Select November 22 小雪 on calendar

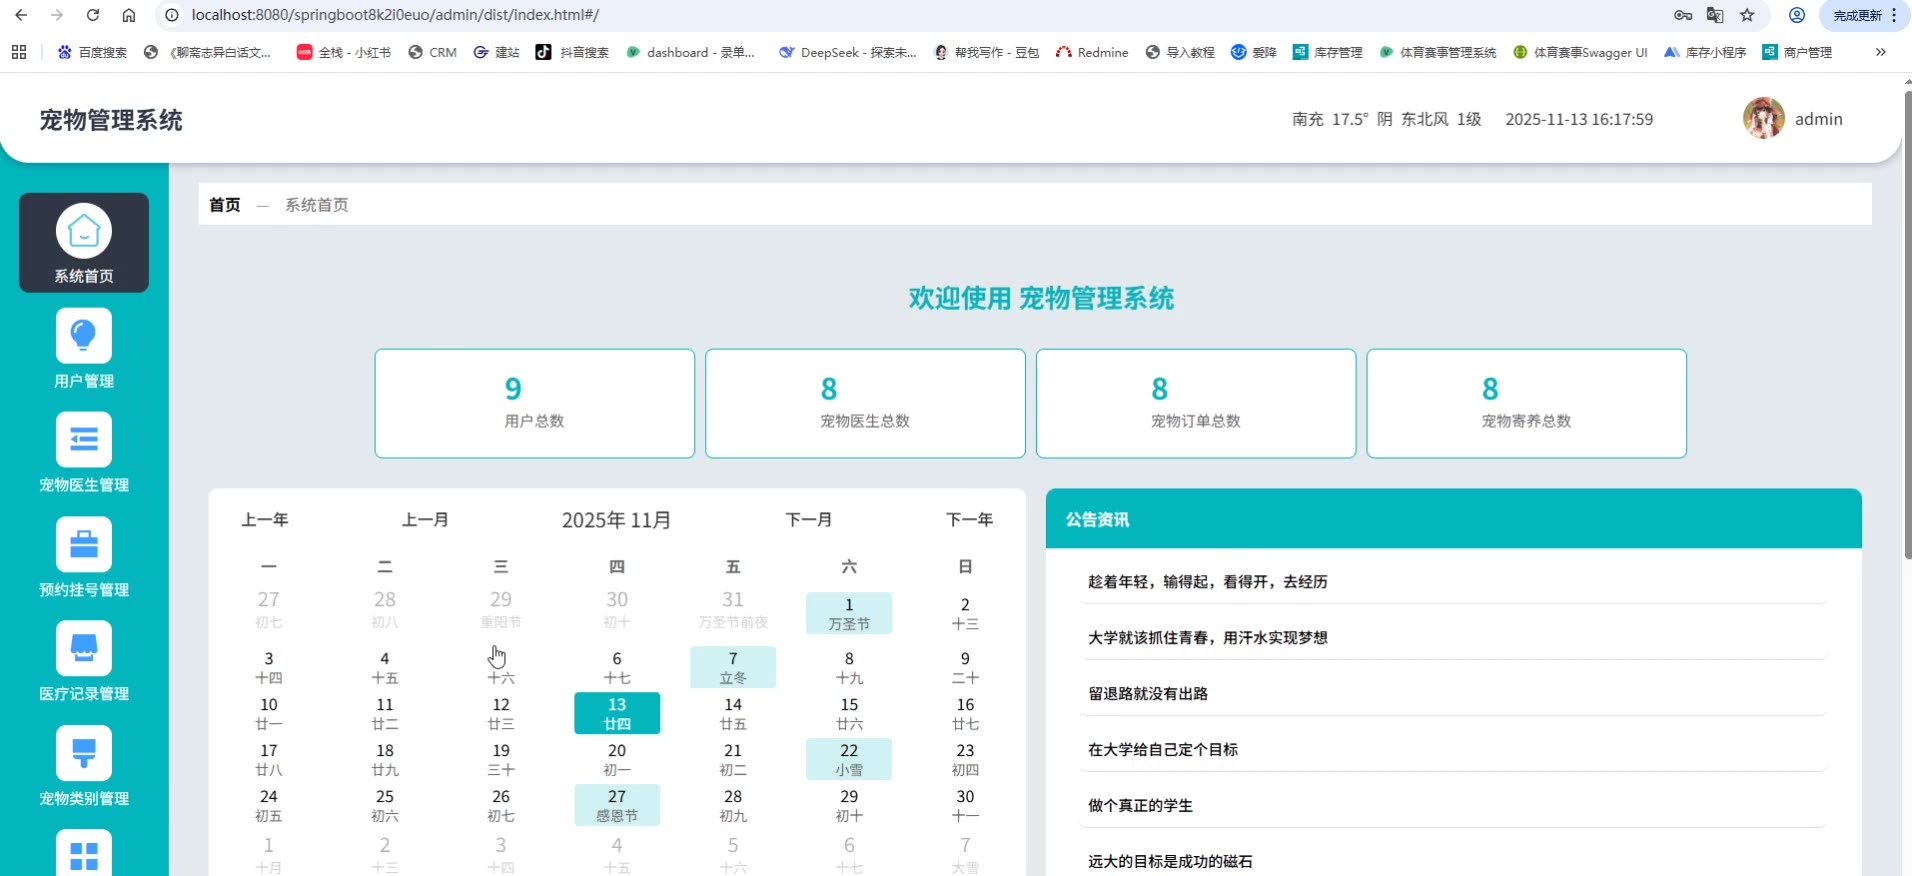pos(849,759)
